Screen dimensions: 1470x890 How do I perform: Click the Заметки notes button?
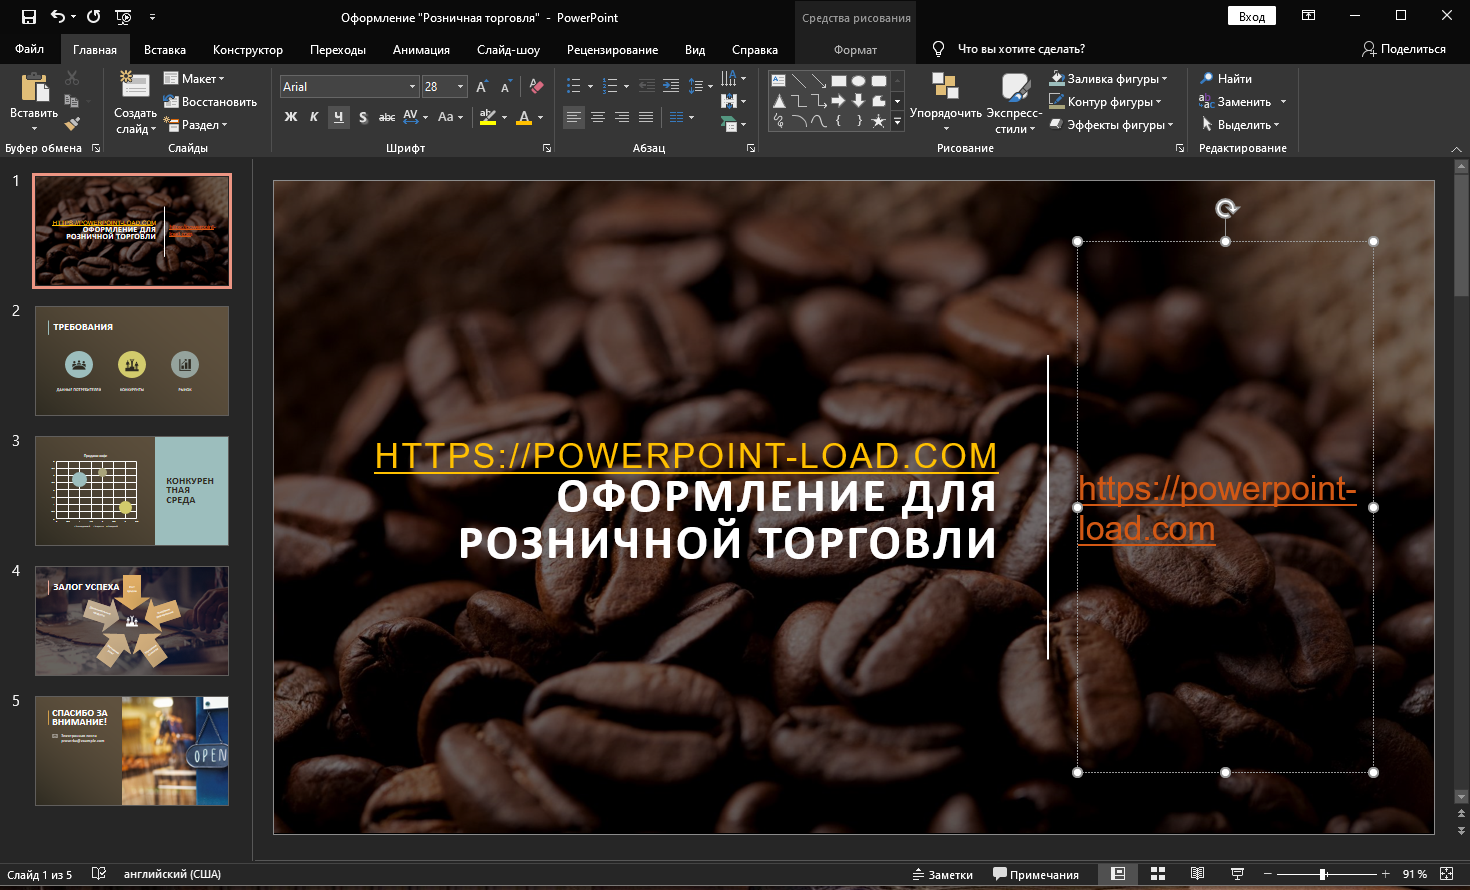point(942,874)
